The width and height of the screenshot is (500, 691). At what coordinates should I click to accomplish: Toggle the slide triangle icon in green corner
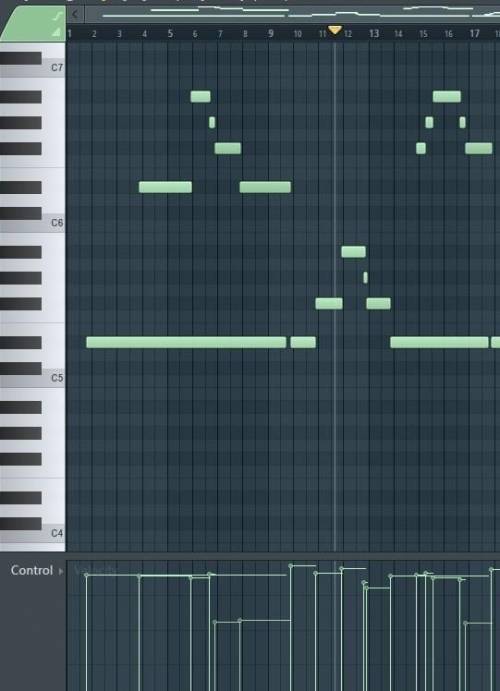(56, 32)
